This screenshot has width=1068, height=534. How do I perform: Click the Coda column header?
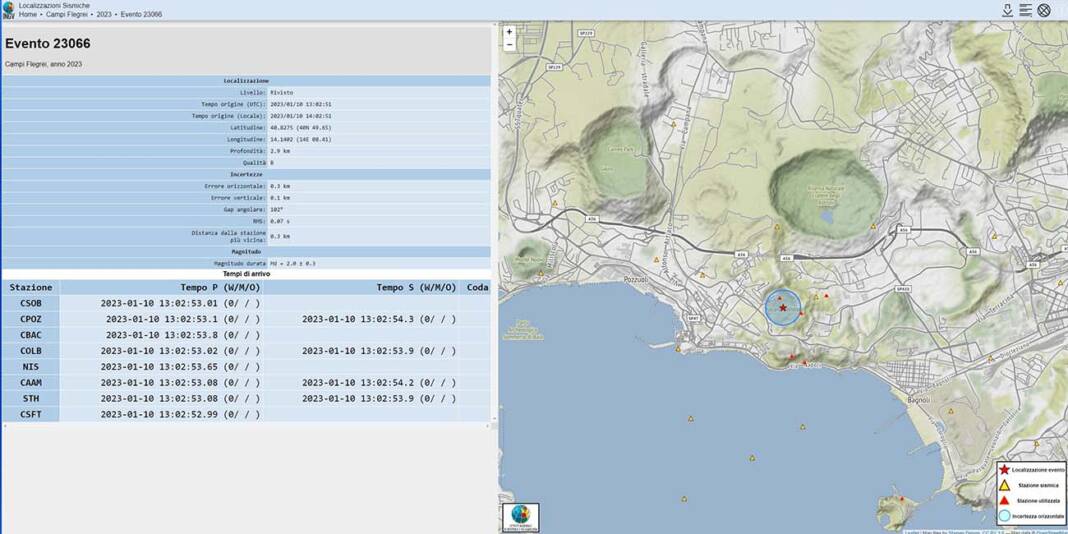477,287
